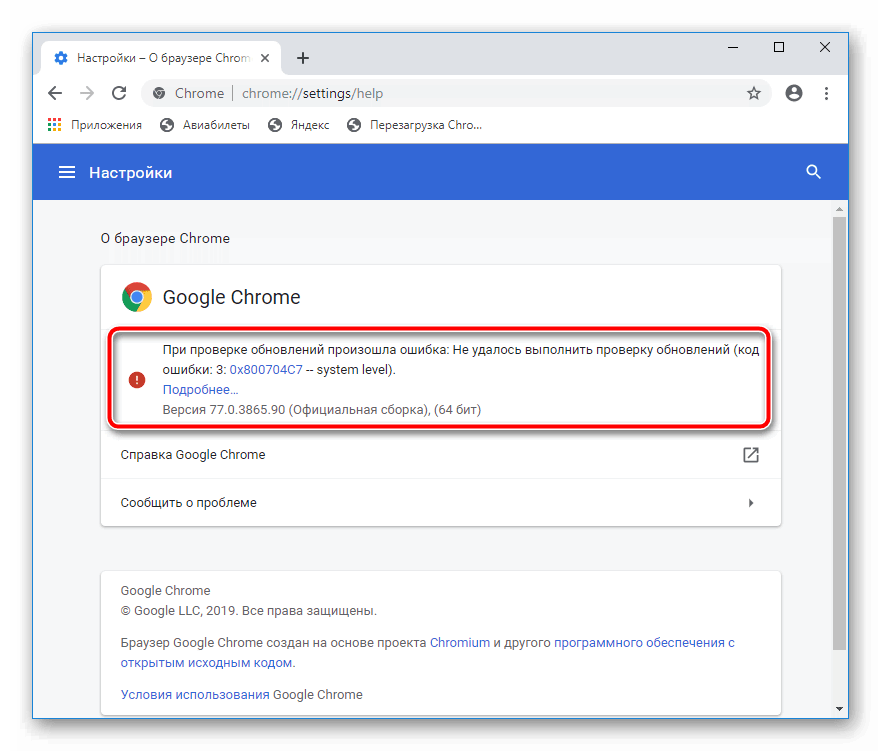Open the Apps shortcut (Приложения)
The width and height of the screenshot is (881, 751).
click(94, 125)
